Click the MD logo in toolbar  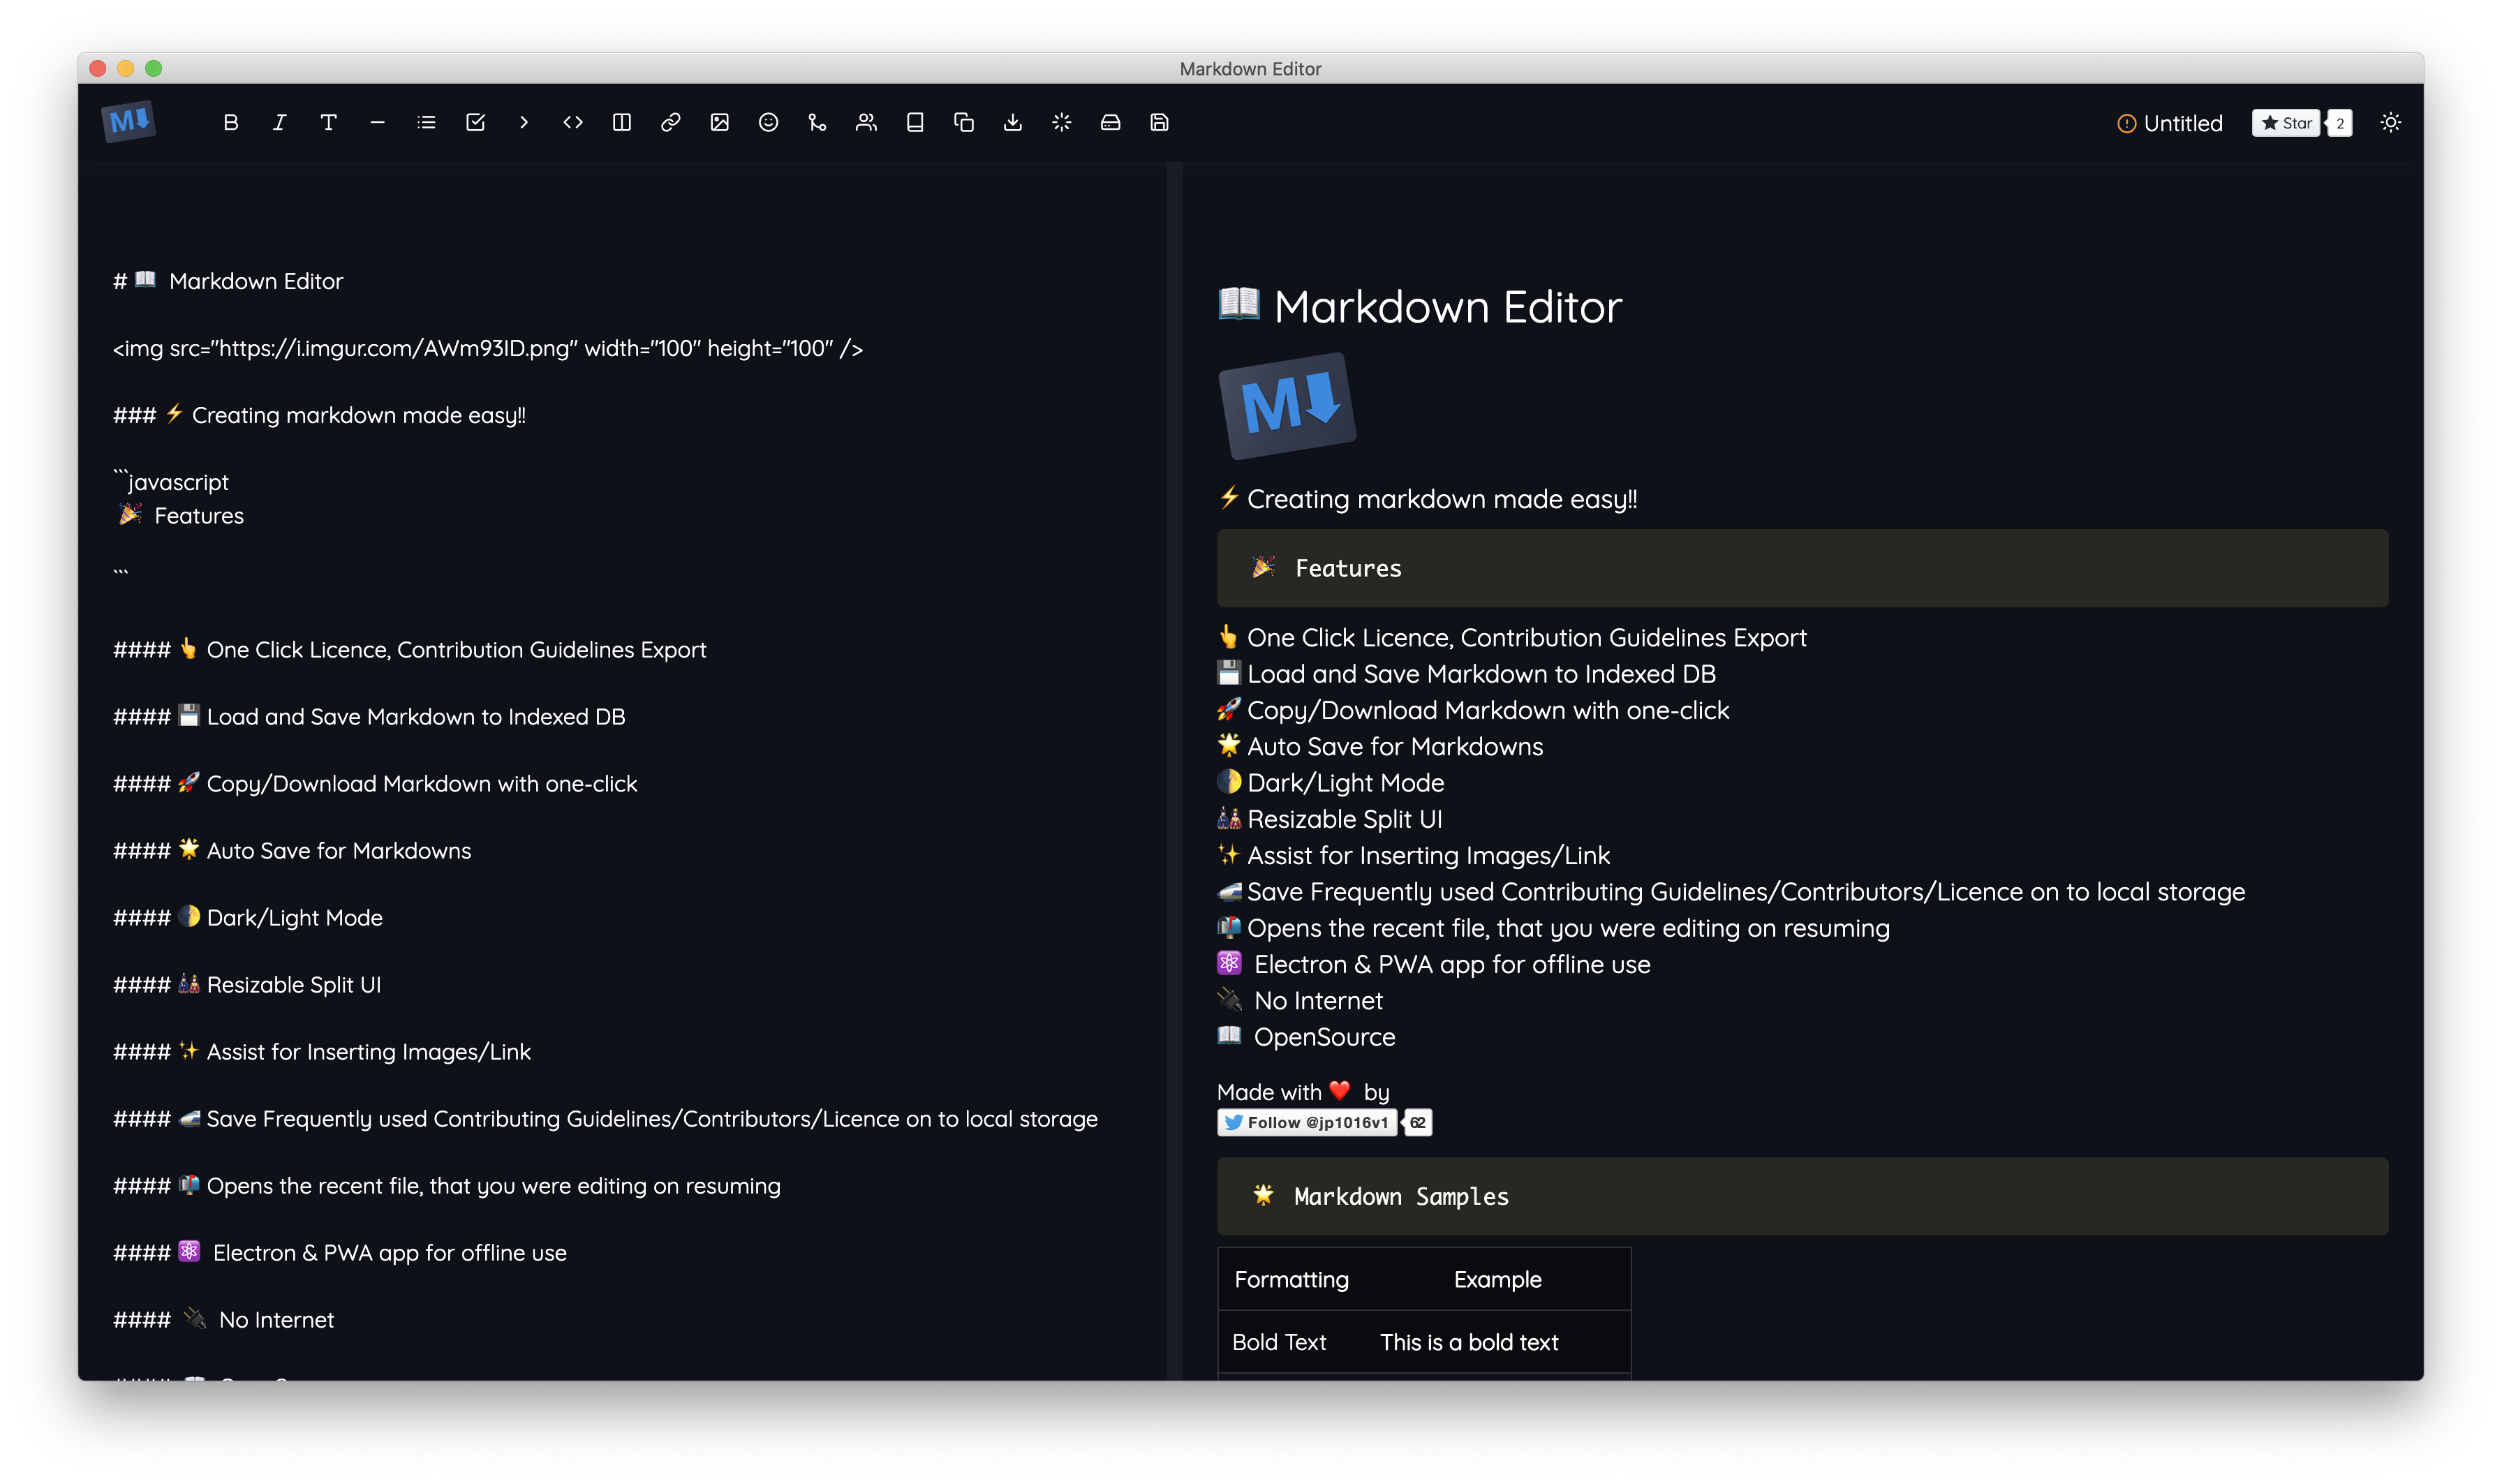(x=129, y=121)
